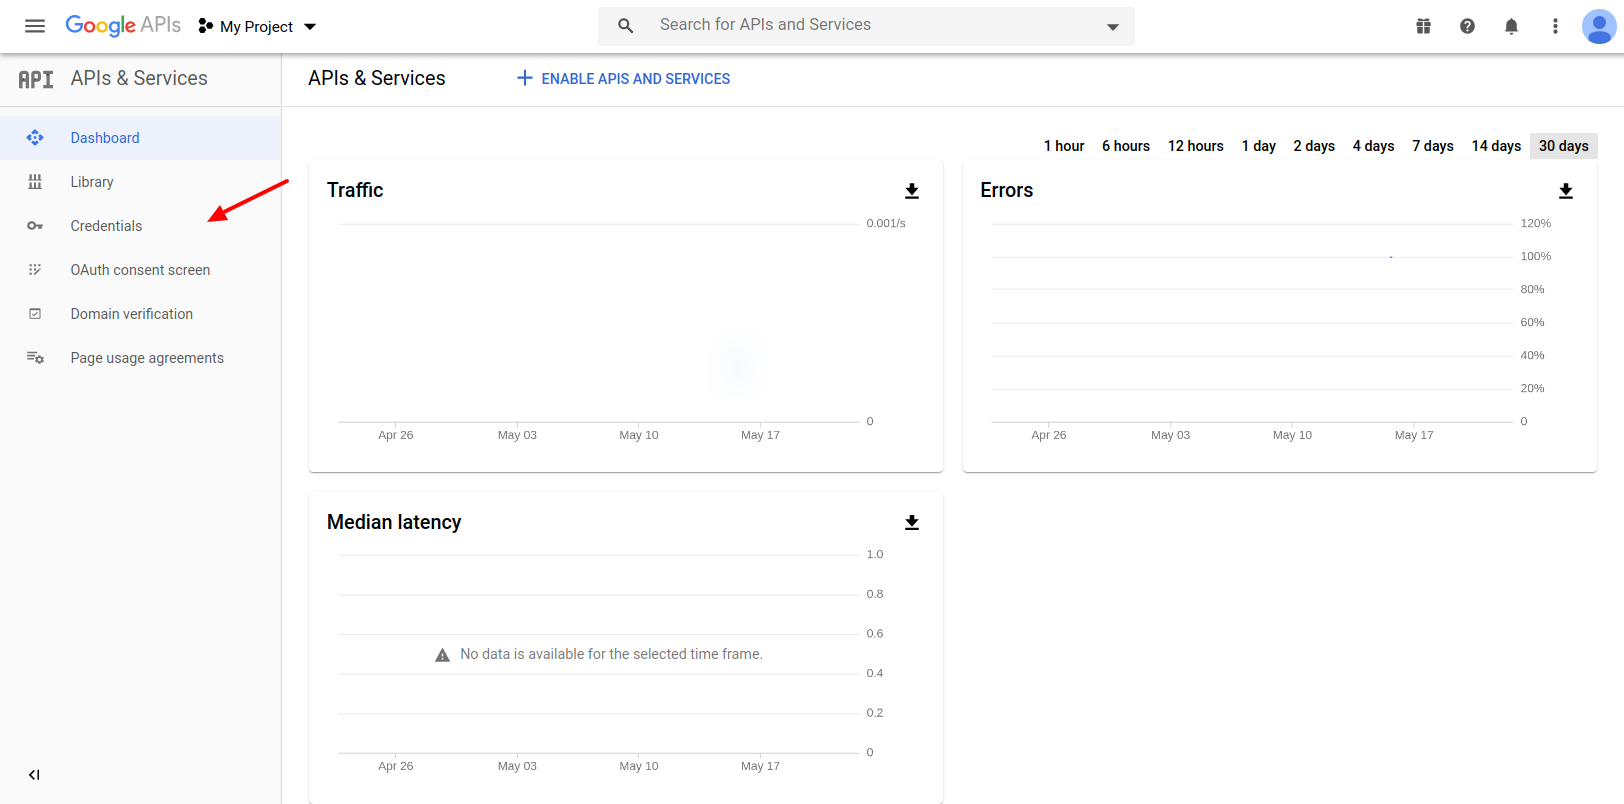Open the hamburger navigation menu
This screenshot has width=1624, height=804.
point(35,26)
